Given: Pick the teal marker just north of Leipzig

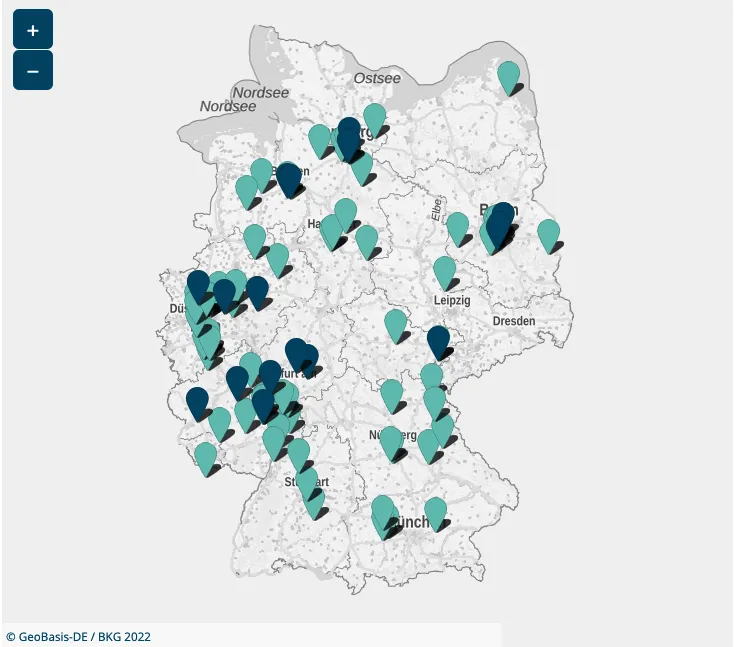Looking at the screenshot, I should 444,270.
